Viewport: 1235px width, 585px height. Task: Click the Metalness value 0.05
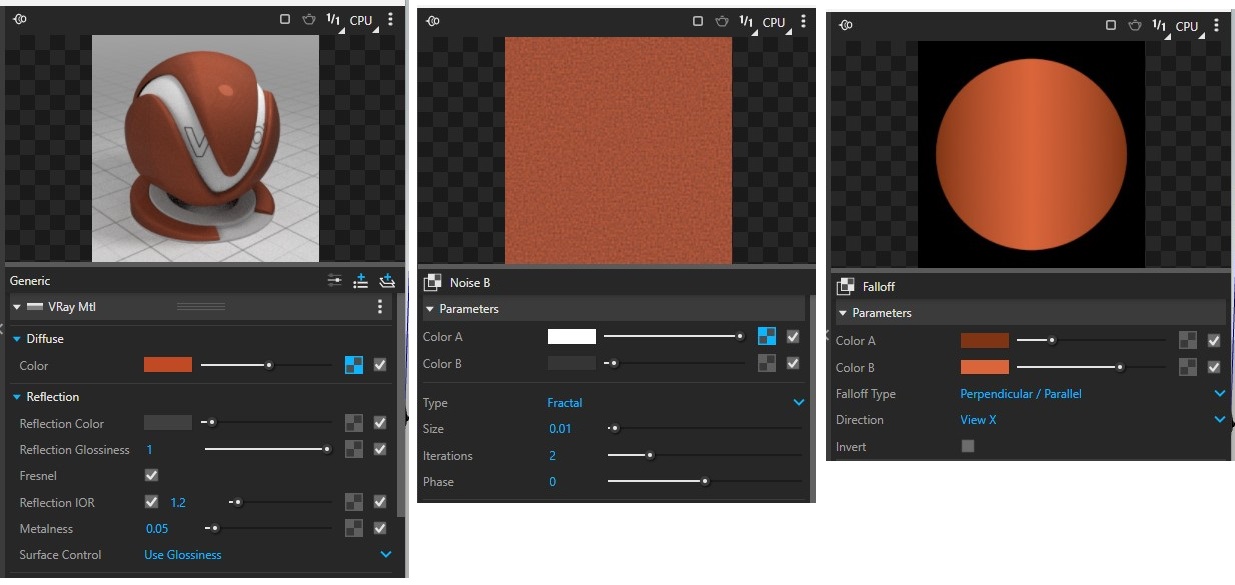(158, 528)
